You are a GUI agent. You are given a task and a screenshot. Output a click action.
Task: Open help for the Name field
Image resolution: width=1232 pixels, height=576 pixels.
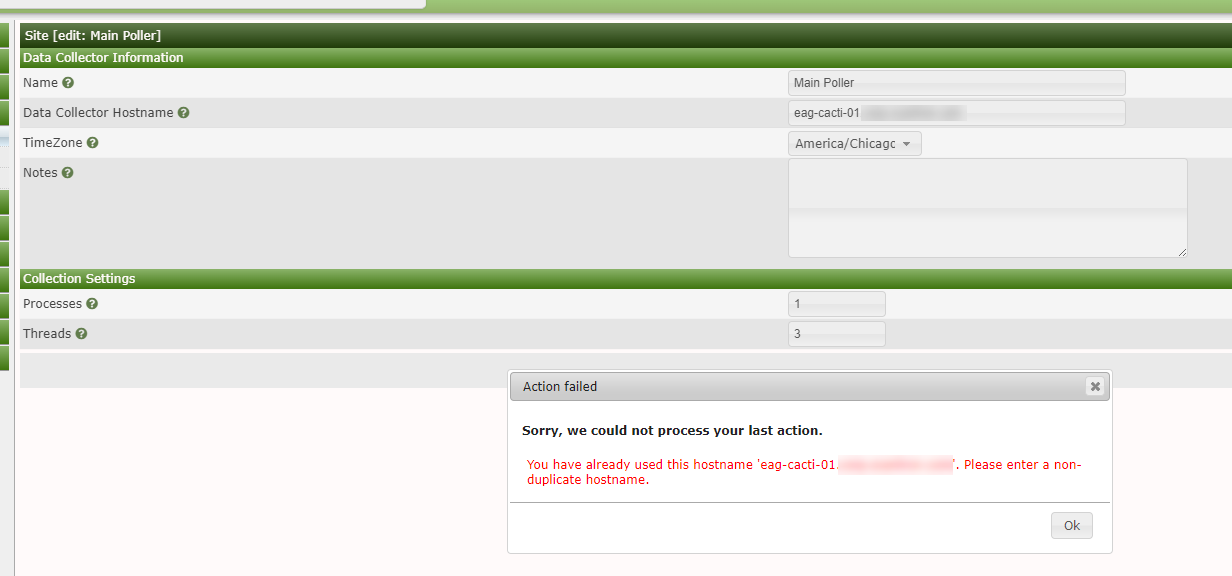point(66,82)
